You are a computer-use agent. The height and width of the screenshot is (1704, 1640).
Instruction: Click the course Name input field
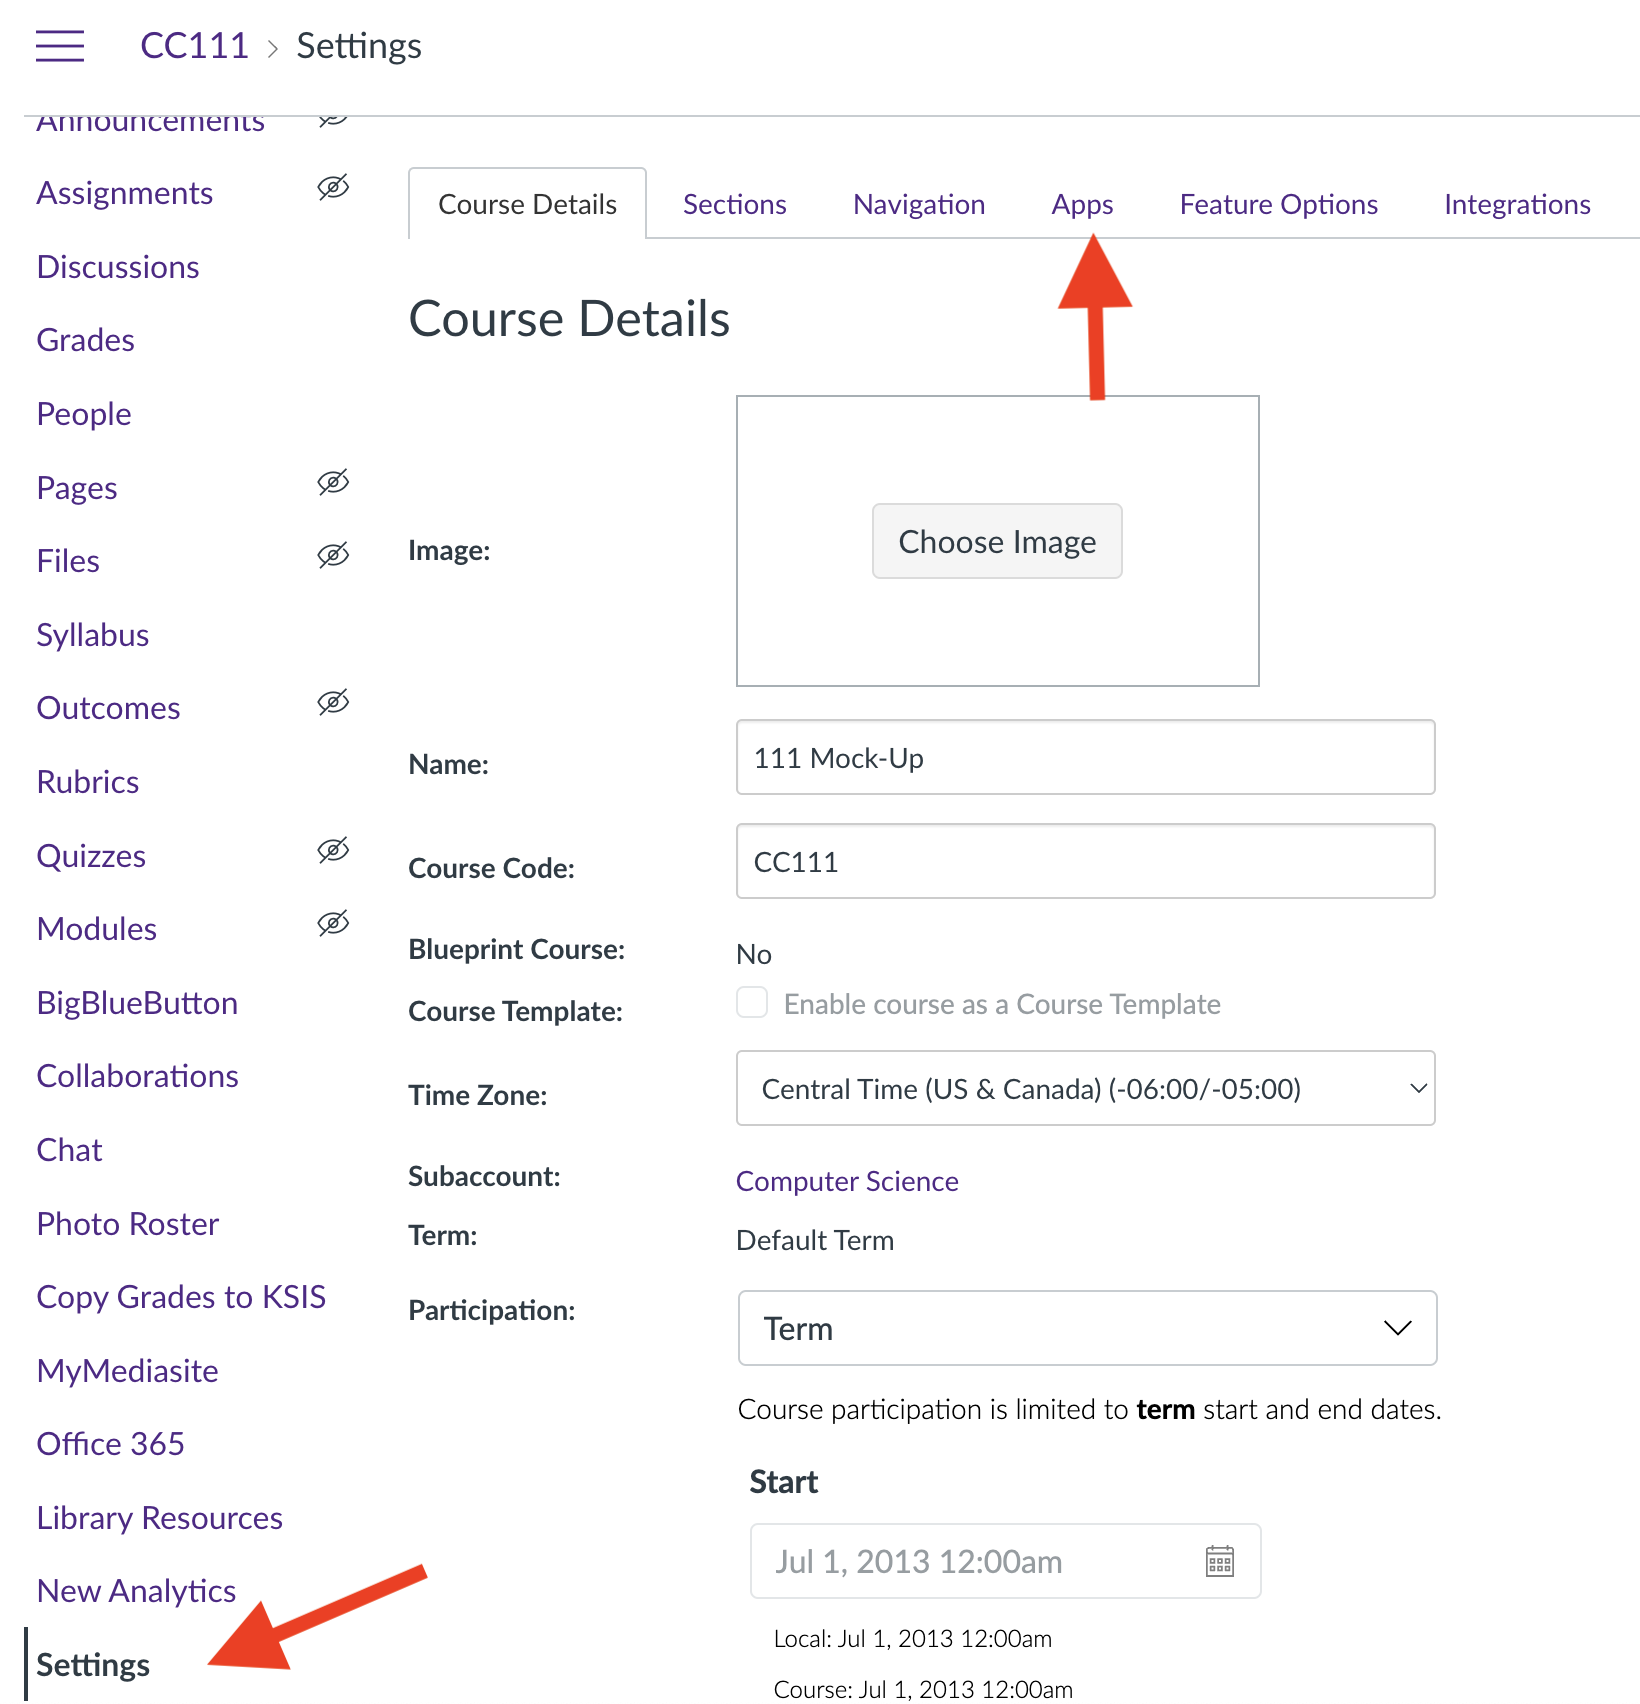(x=1086, y=757)
